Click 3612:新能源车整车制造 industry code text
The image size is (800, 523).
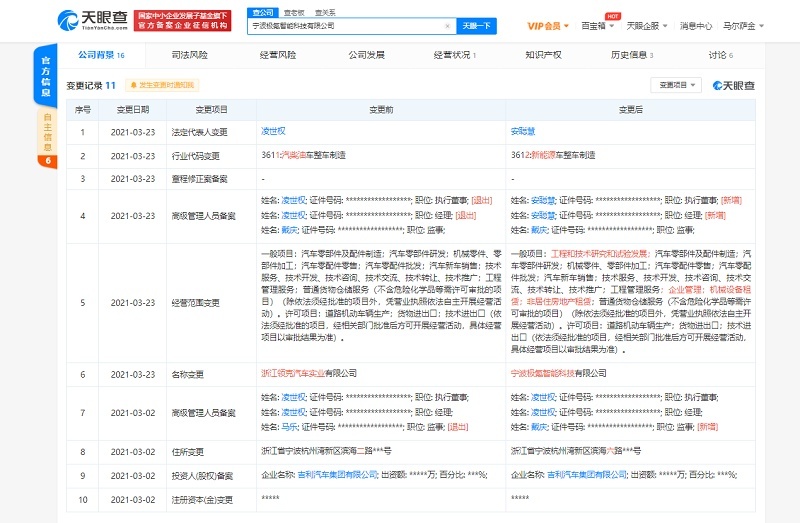tap(553, 155)
